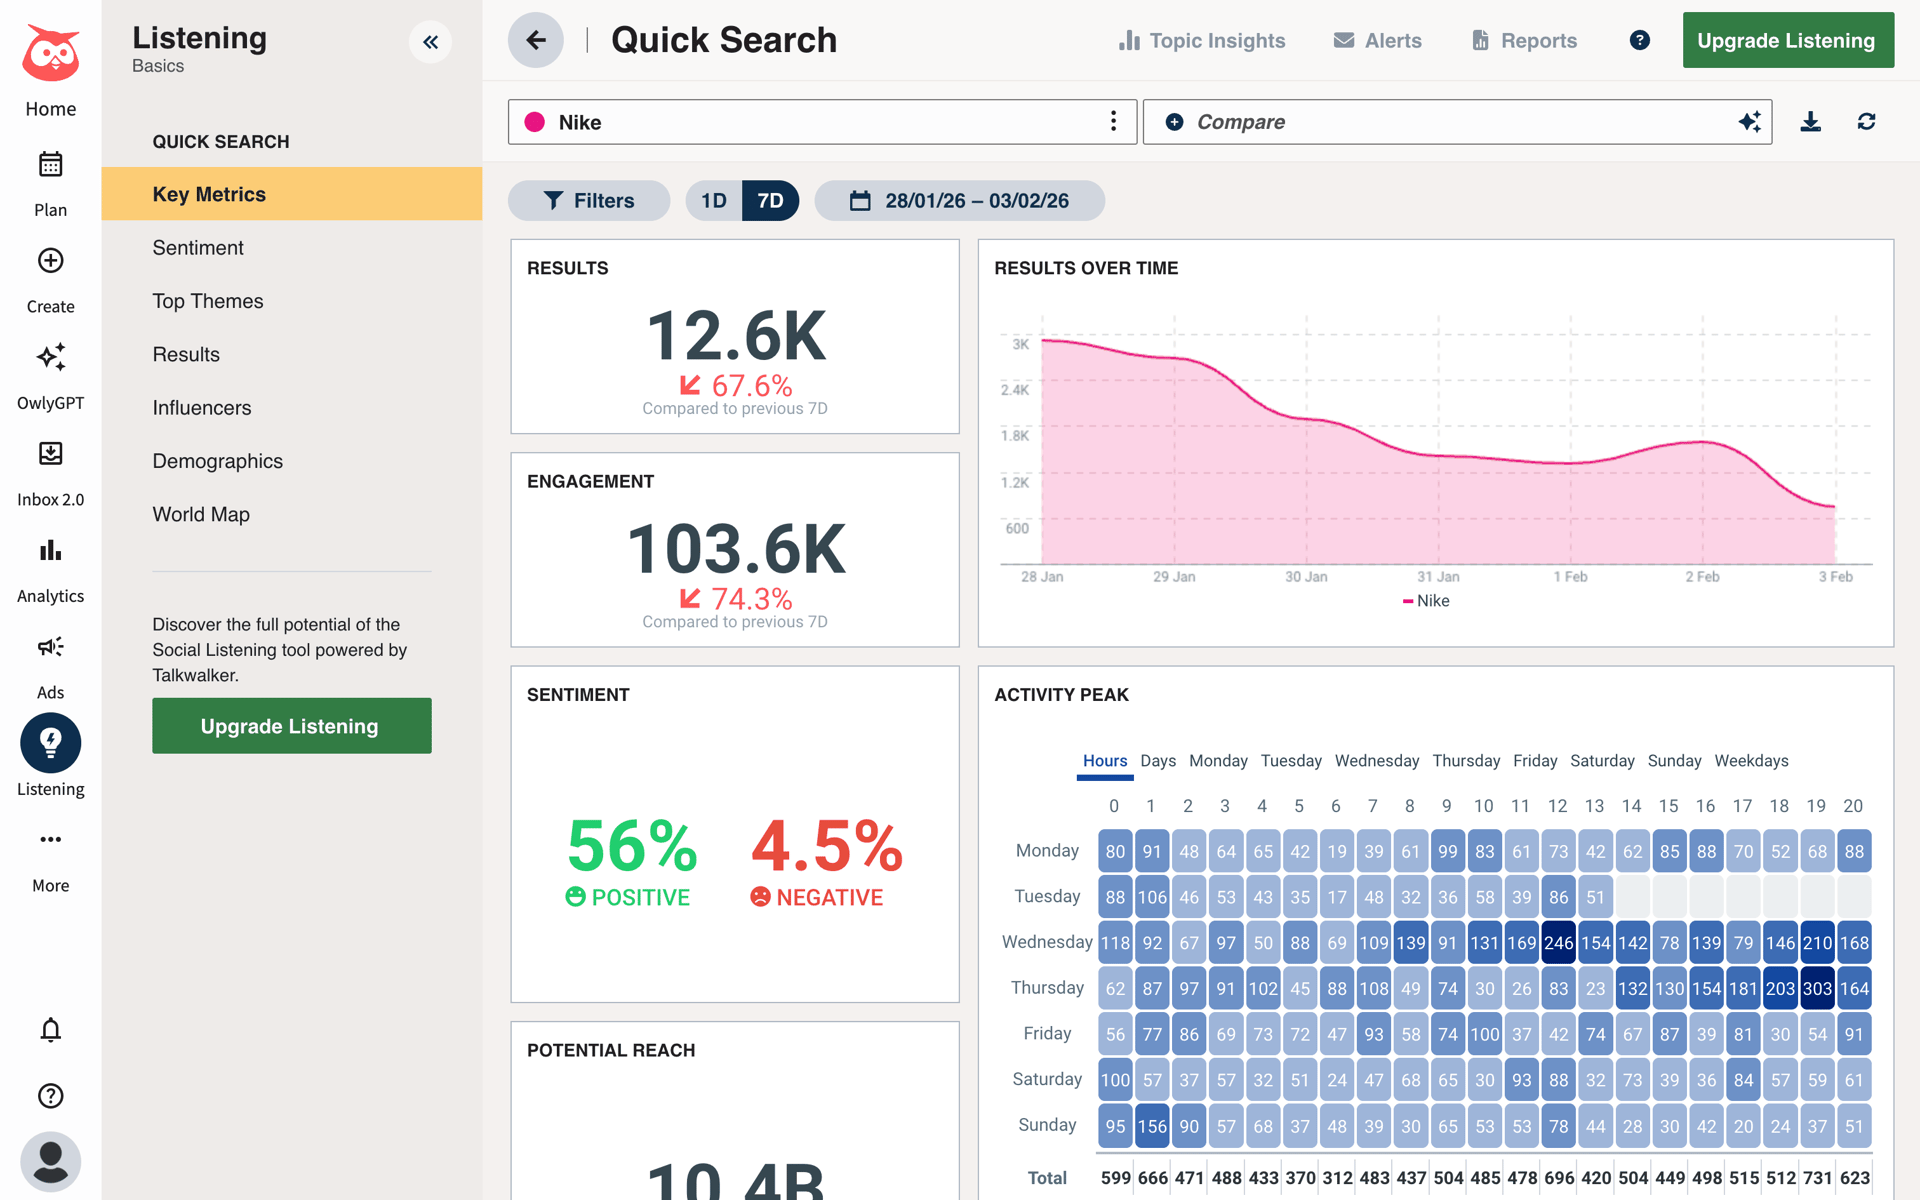1920x1200 pixels.
Task: Open the Filters panel
Action: click(x=589, y=201)
